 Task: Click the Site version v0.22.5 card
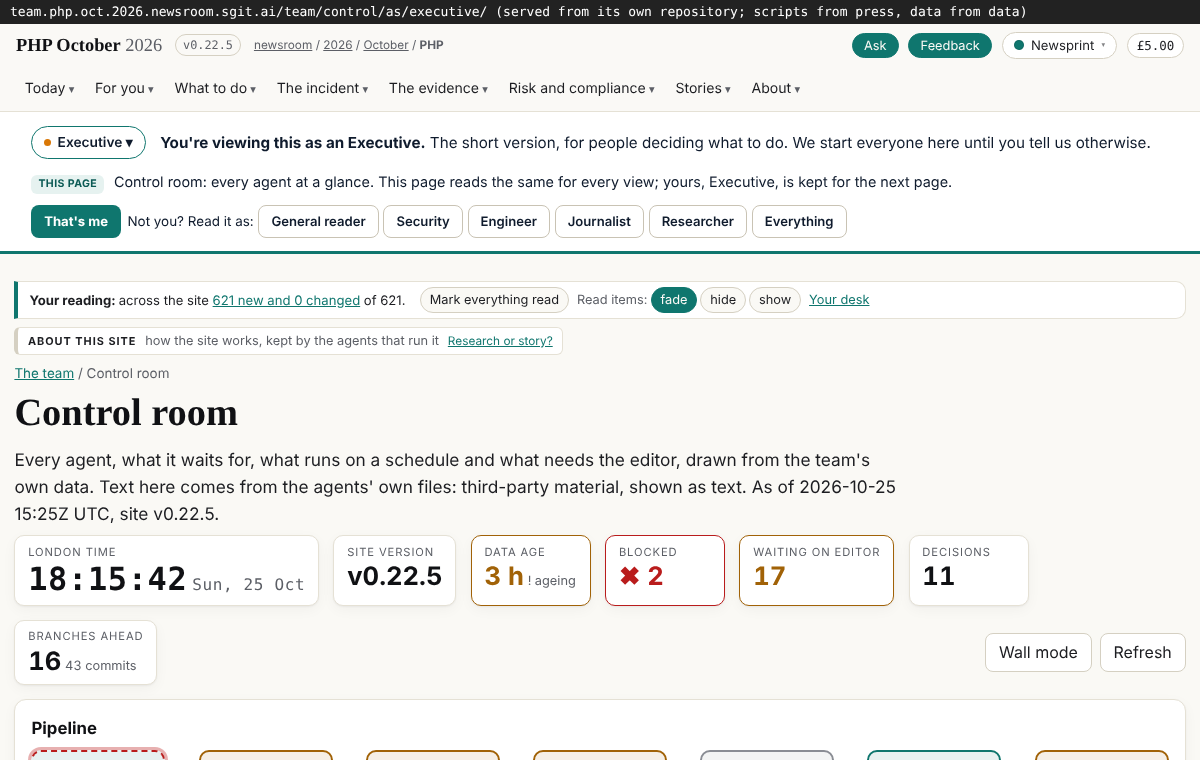pyautogui.click(x=394, y=570)
